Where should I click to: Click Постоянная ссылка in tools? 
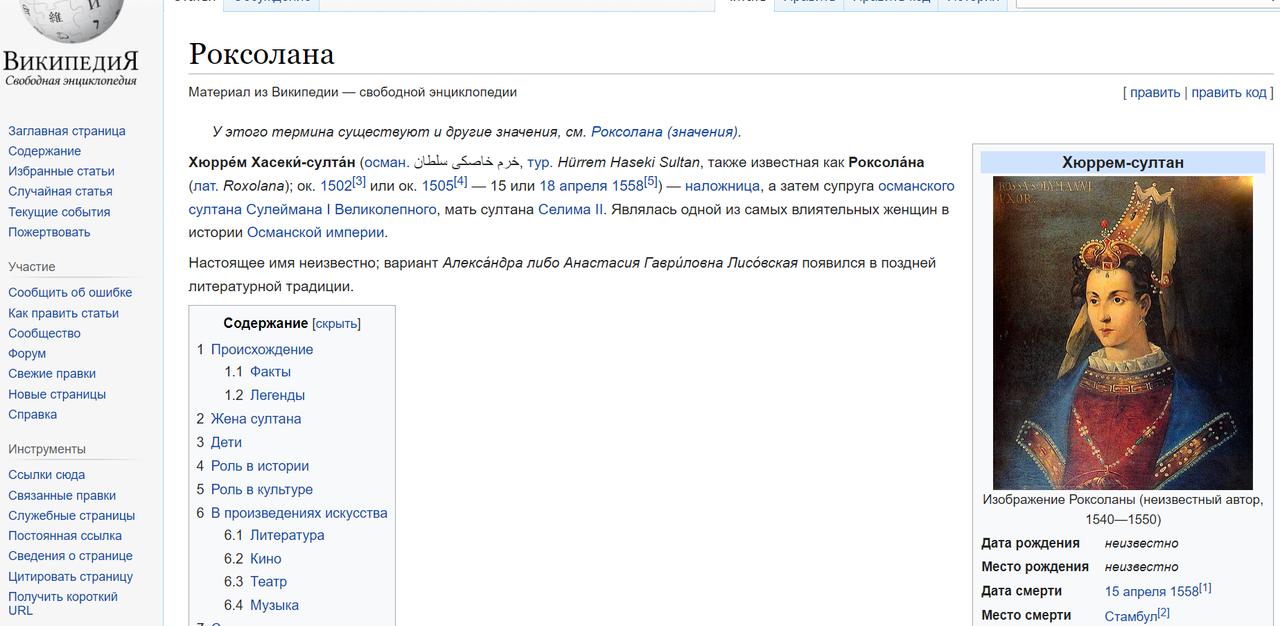pos(65,535)
